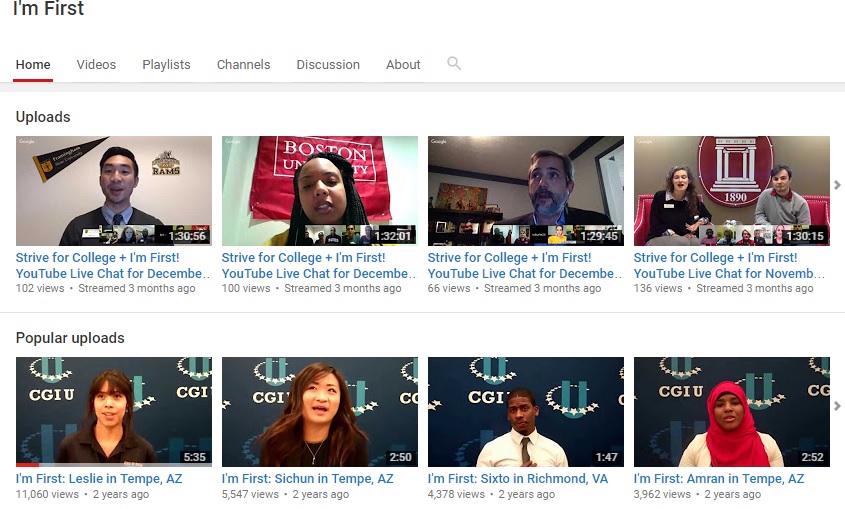Image resolution: width=845 pixels, height=509 pixels.
Task: Show next uploads with right chevron
Action: click(837, 185)
